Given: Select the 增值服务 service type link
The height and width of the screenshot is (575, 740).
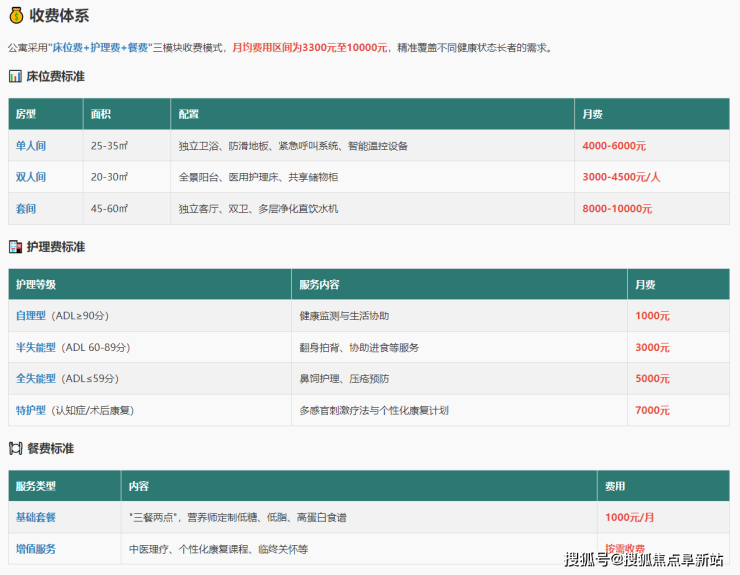Looking at the screenshot, I should 36,549.
